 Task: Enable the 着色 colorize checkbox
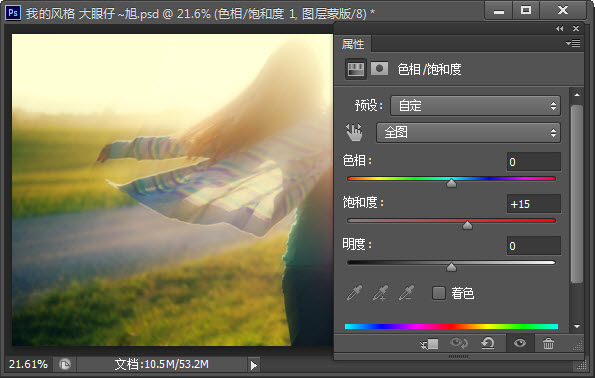439,293
